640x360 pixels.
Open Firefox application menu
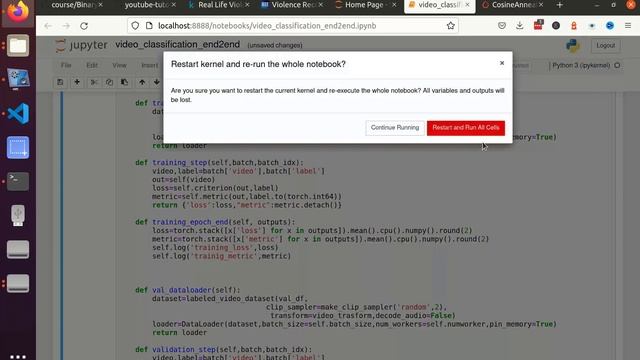628,26
